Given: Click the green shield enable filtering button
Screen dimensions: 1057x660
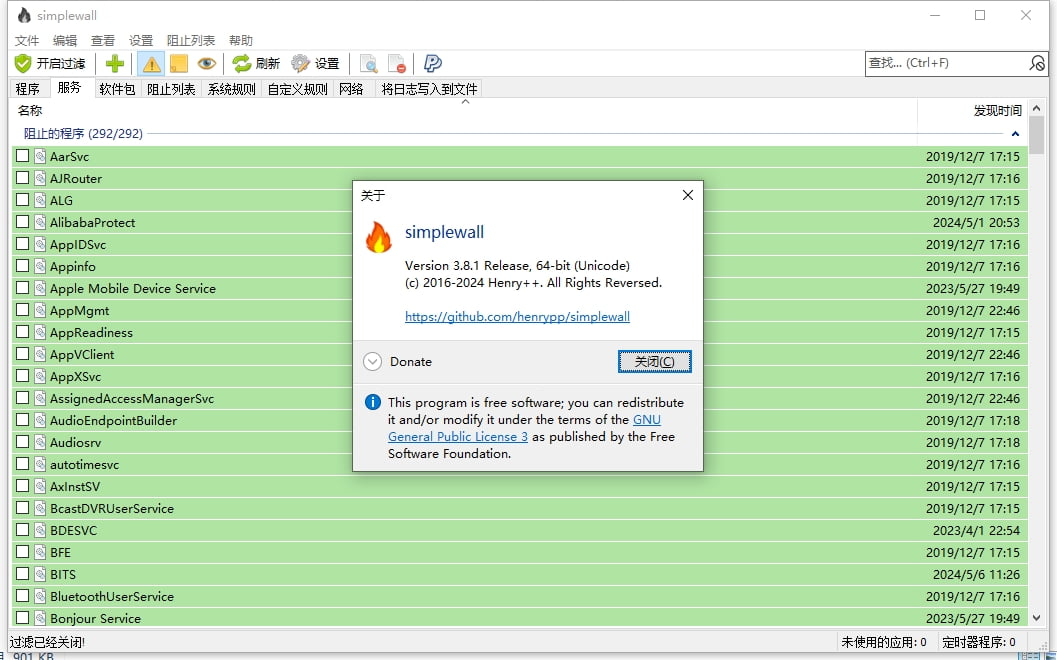Looking at the screenshot, I should (51, 63).
